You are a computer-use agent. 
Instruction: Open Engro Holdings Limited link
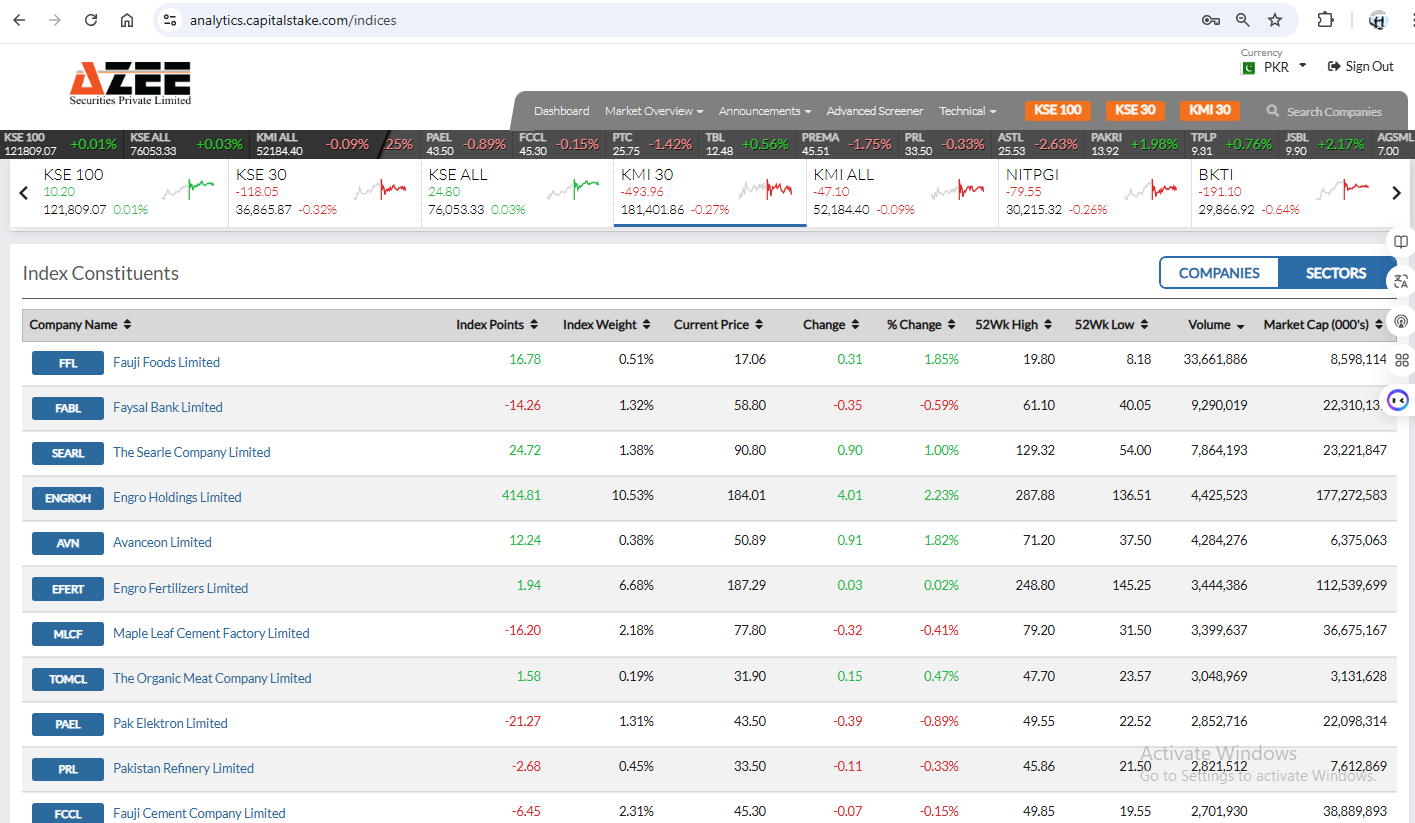[x=177, y=497]
